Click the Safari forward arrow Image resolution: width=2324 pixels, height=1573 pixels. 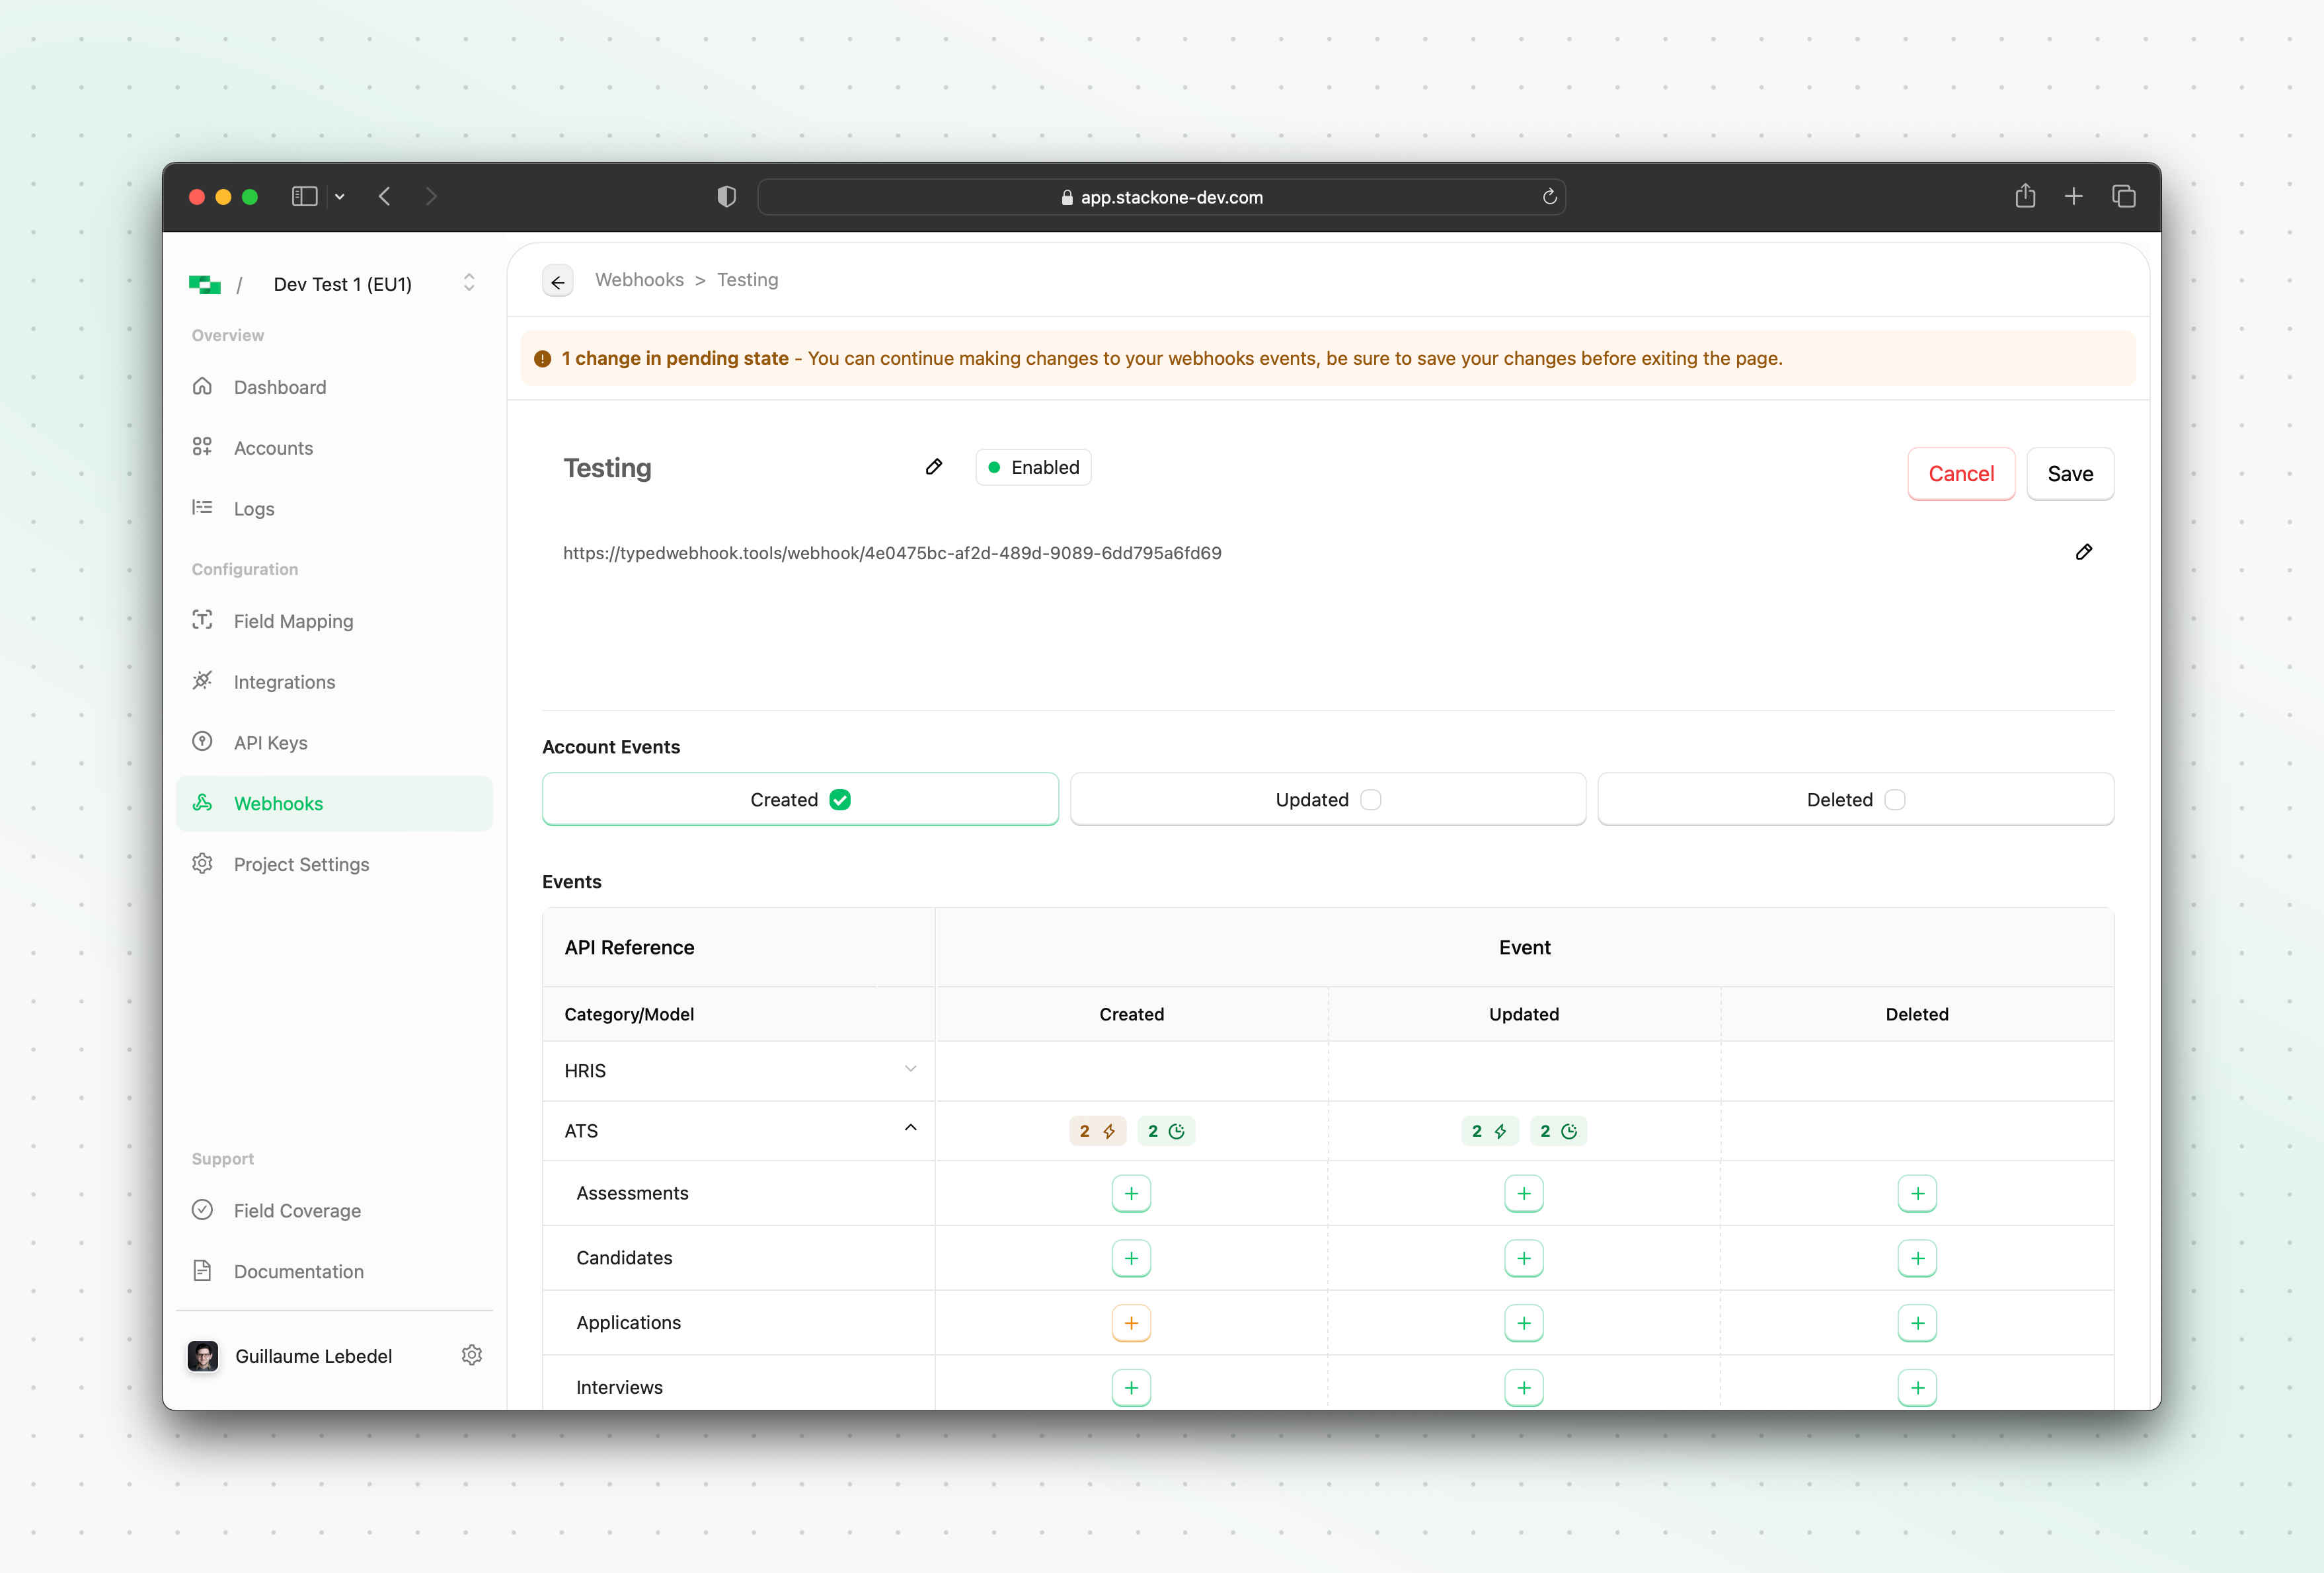point(431,197)
